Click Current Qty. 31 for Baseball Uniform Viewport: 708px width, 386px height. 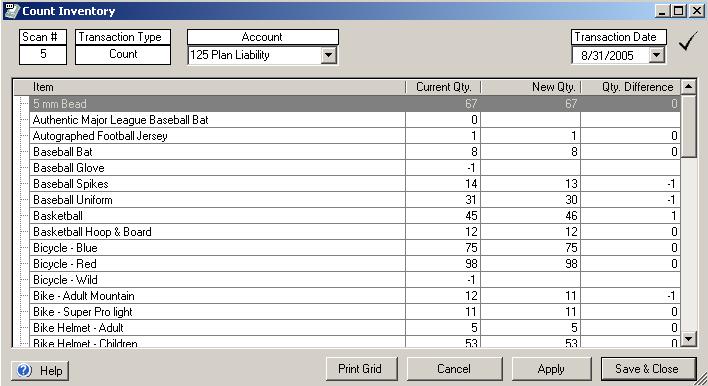[443, 200]
